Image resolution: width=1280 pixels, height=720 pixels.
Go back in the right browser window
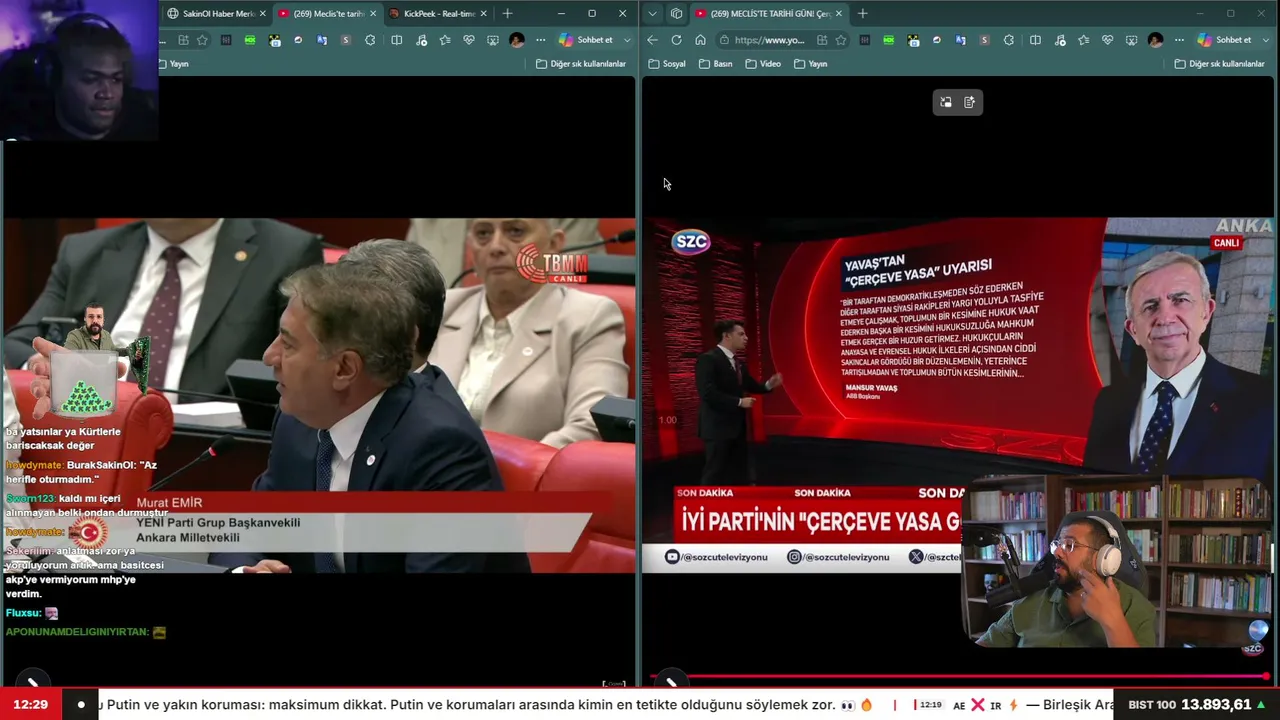tap(652, 40)
